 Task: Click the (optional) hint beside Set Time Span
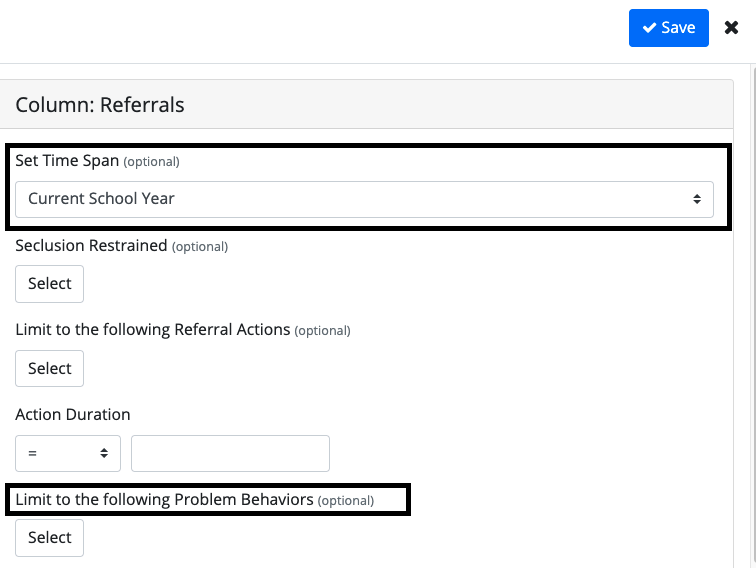[x=151, y=162]
